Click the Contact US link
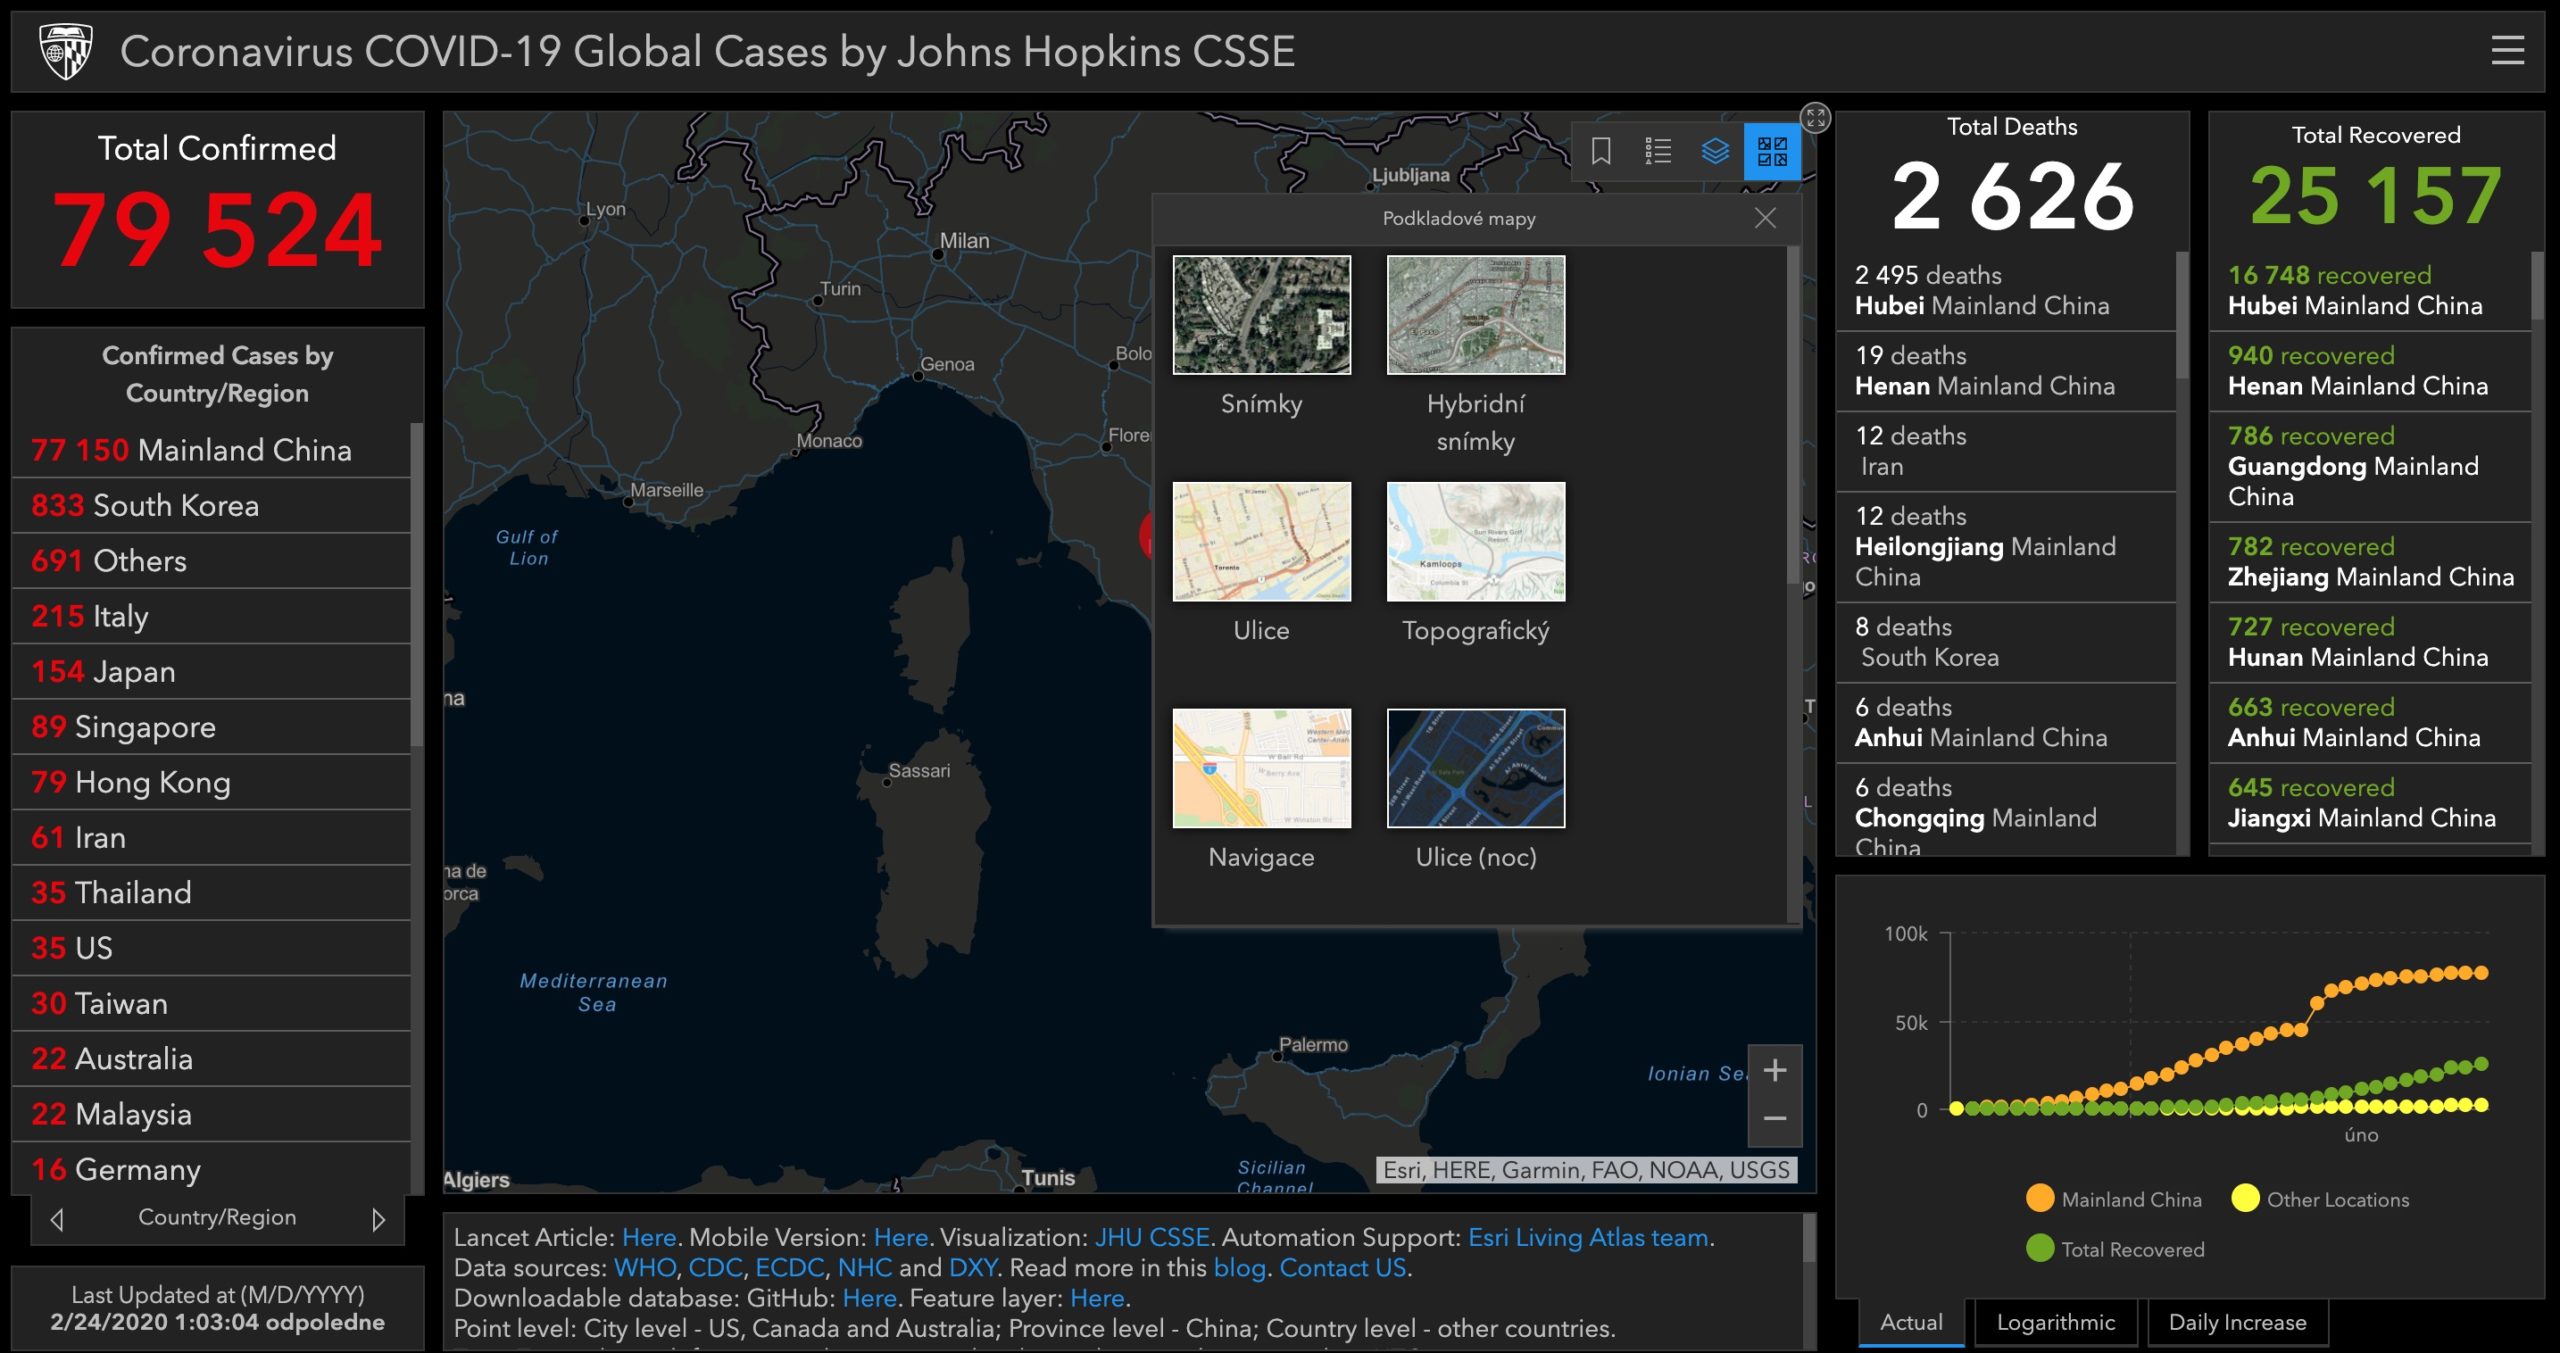The width and height of the screenshot is (2560, 1353). 1343,1268
